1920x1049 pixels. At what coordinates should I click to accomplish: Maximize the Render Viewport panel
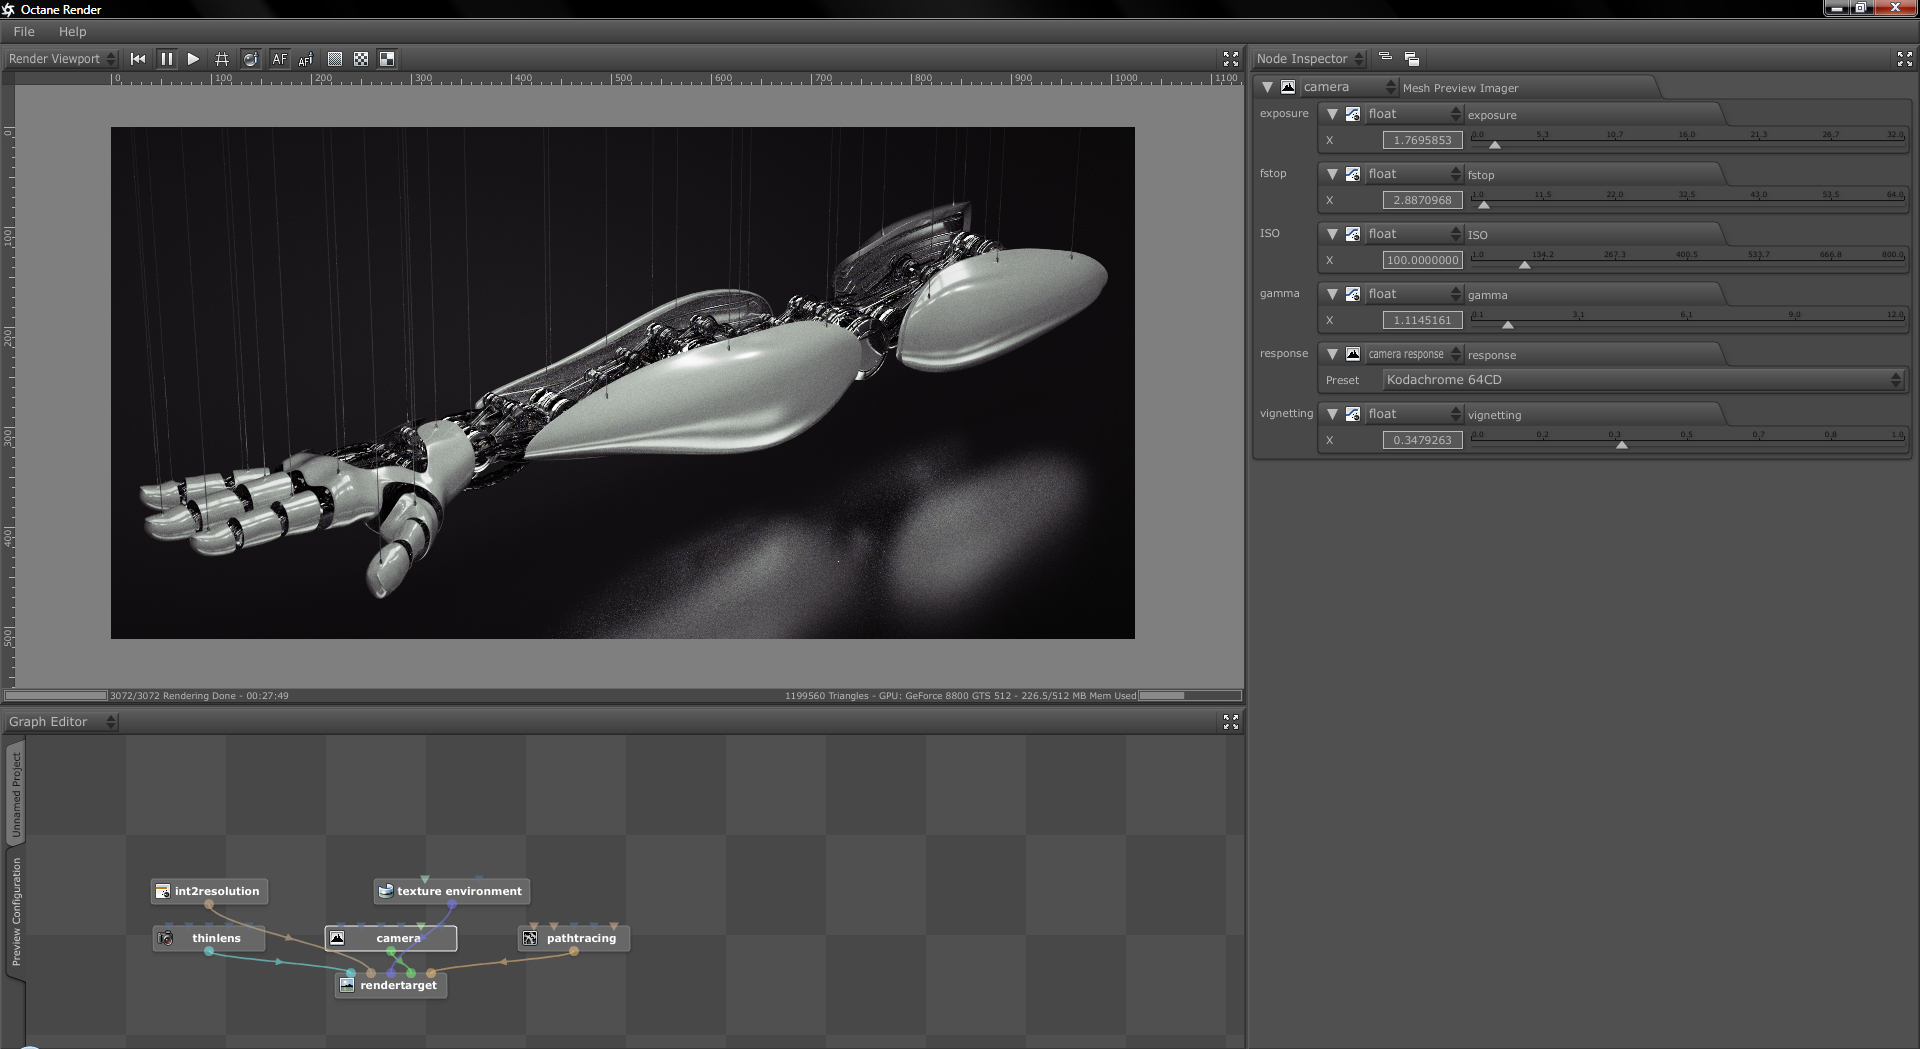[x=1231, y=59]
